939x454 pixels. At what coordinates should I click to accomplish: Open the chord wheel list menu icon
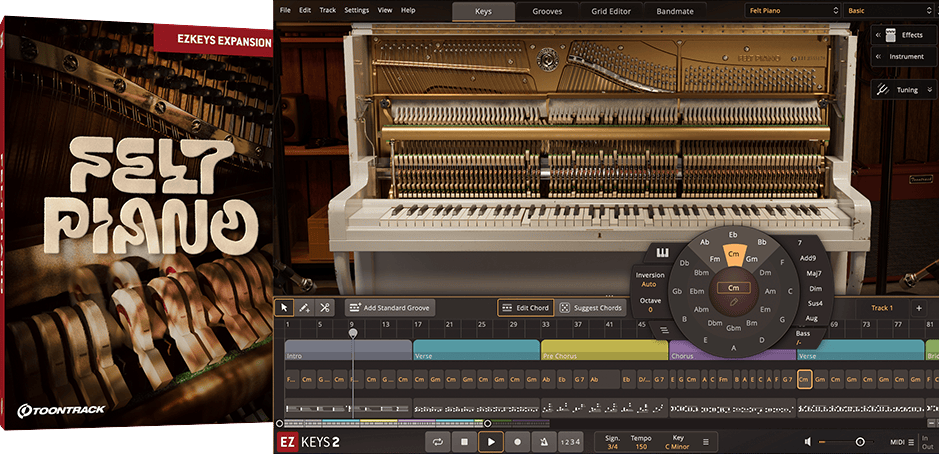pyautogui.click(x=664, y=329)
